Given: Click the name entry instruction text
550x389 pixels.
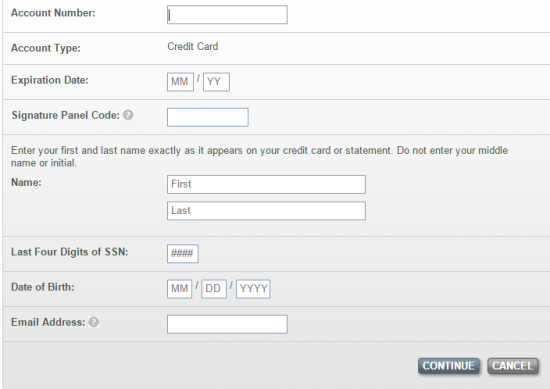Looking at the screenshot, I should [260, 156].
